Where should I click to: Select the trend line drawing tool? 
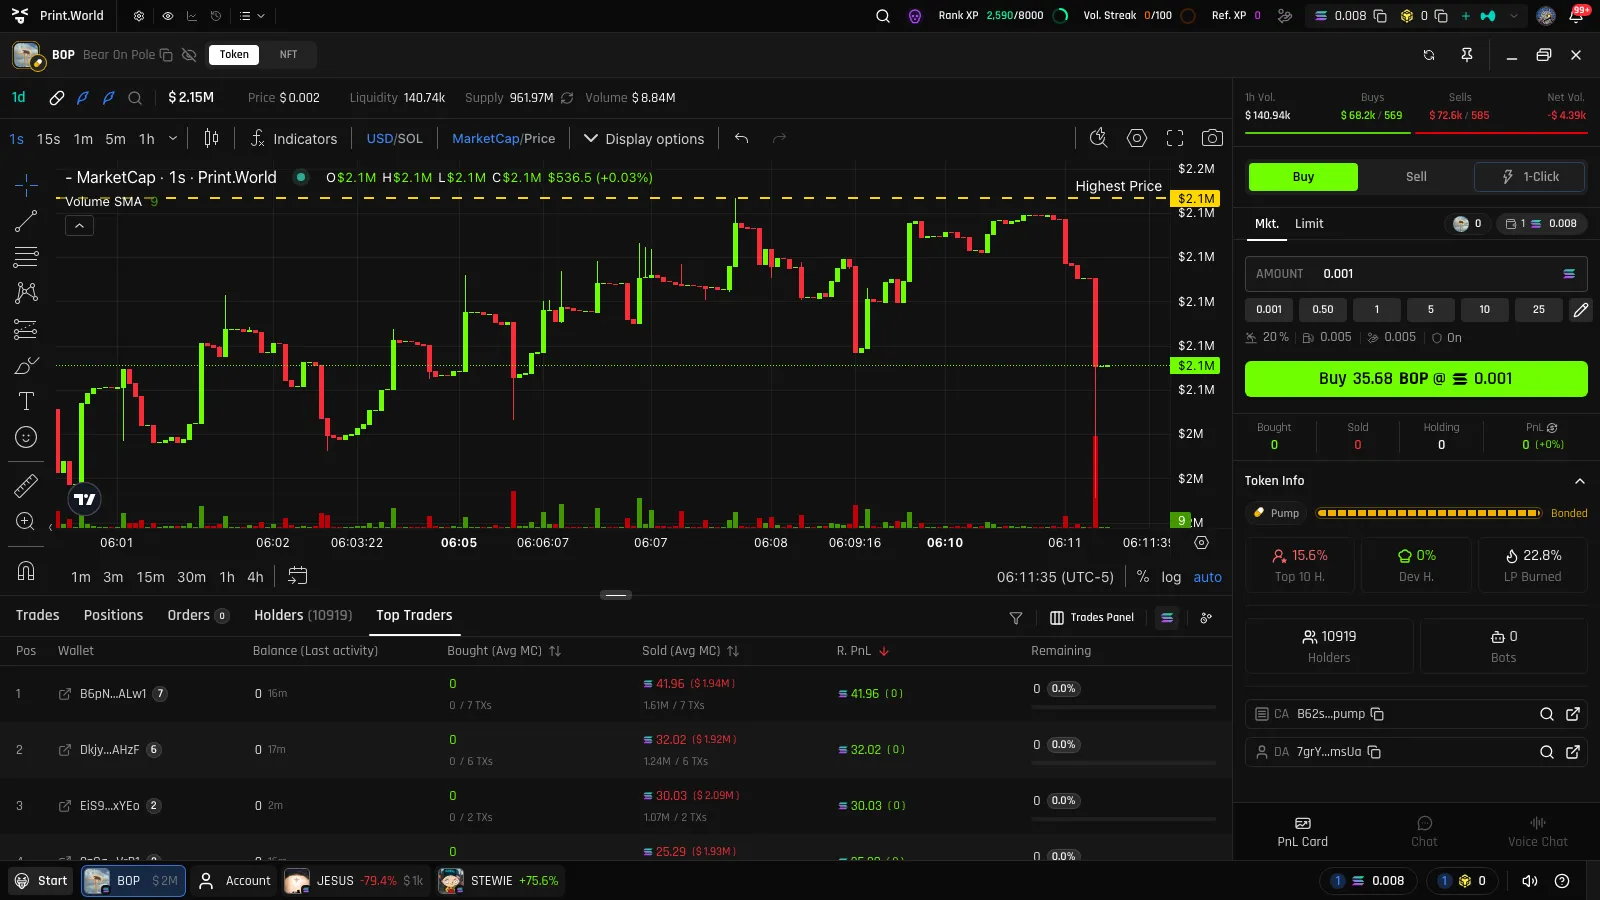pyautogui.click(x=26, y=221)
